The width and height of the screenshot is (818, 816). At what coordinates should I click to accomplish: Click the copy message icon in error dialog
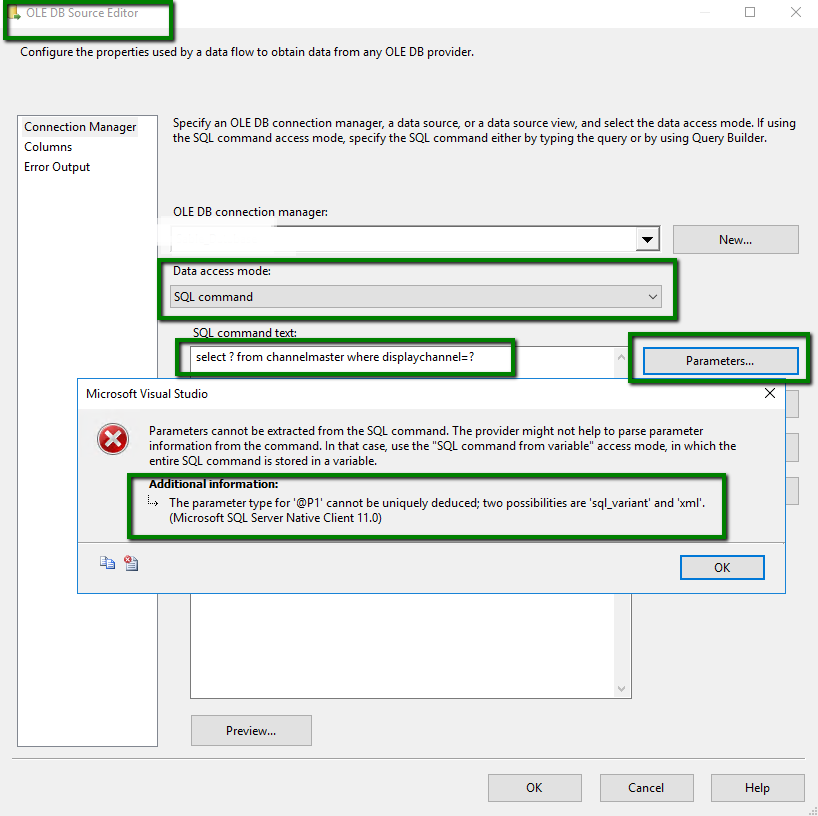coord(107,563)
